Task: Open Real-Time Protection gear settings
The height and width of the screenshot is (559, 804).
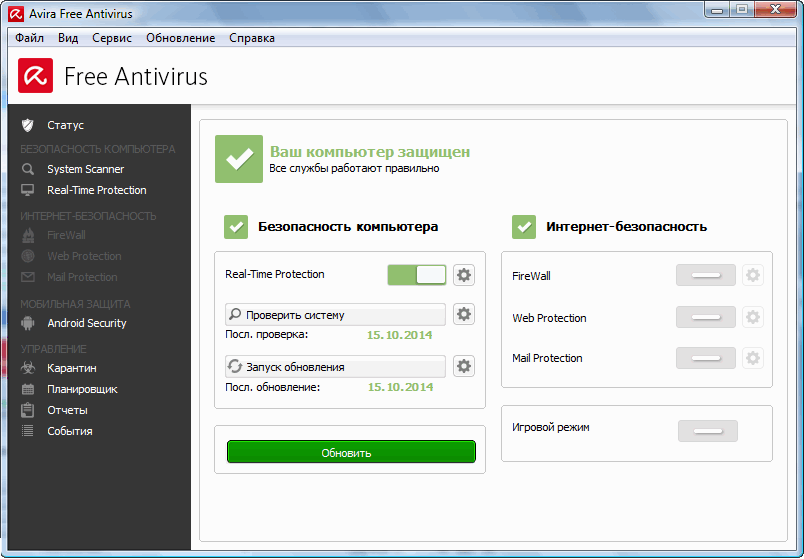Action: point(464,275)
